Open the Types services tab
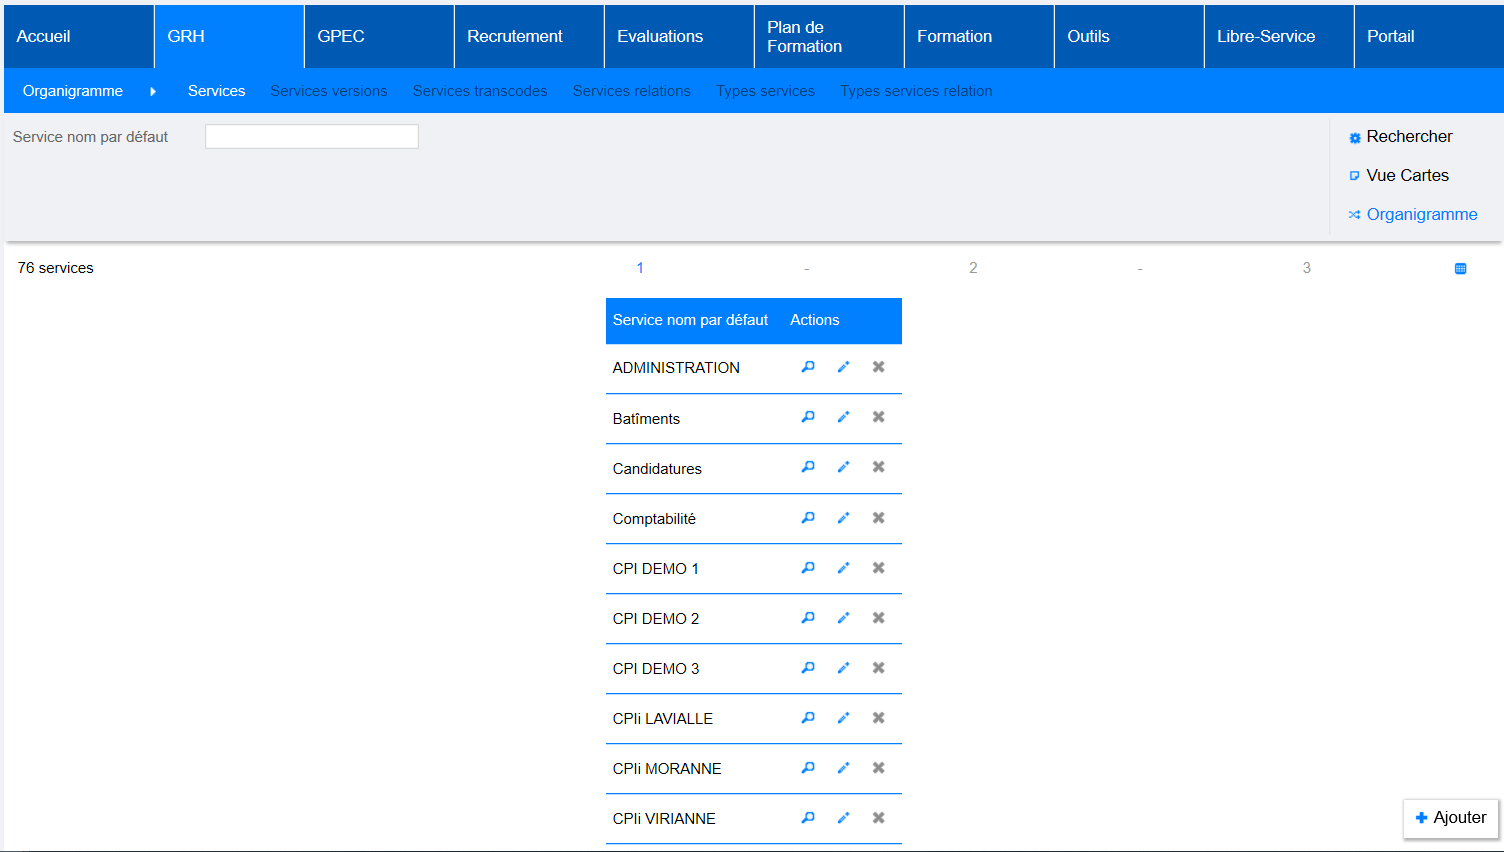Image resolution: width=1504 pixels, height=852 pixels. (765, 91)
